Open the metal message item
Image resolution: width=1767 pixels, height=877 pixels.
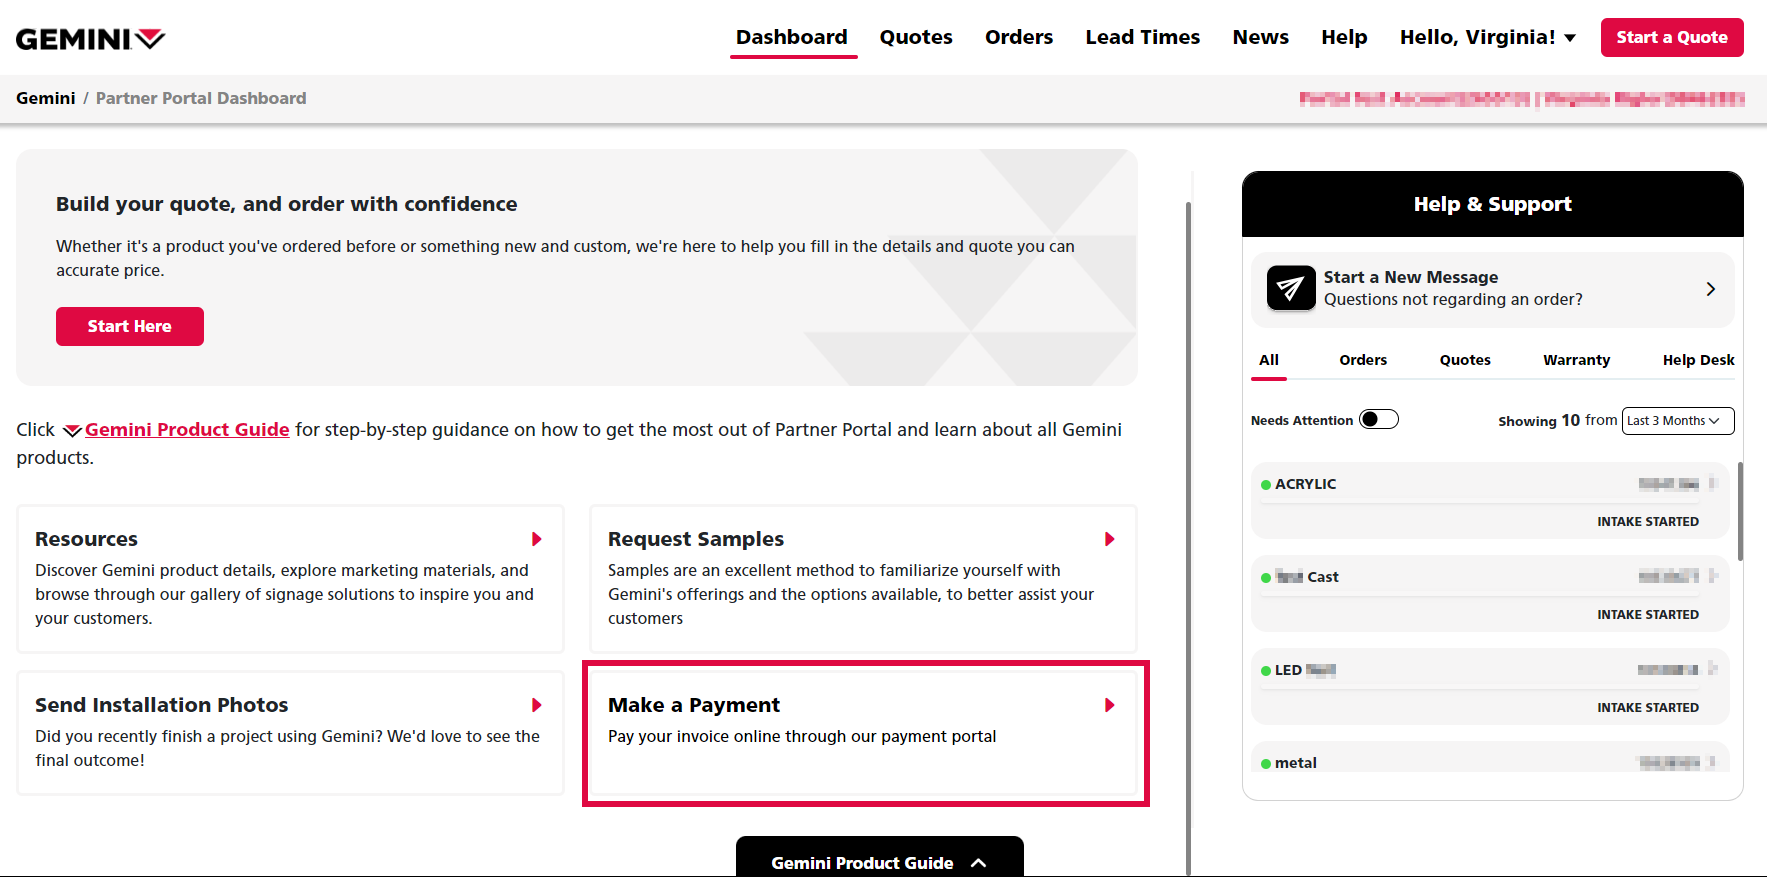point(1490,757)
